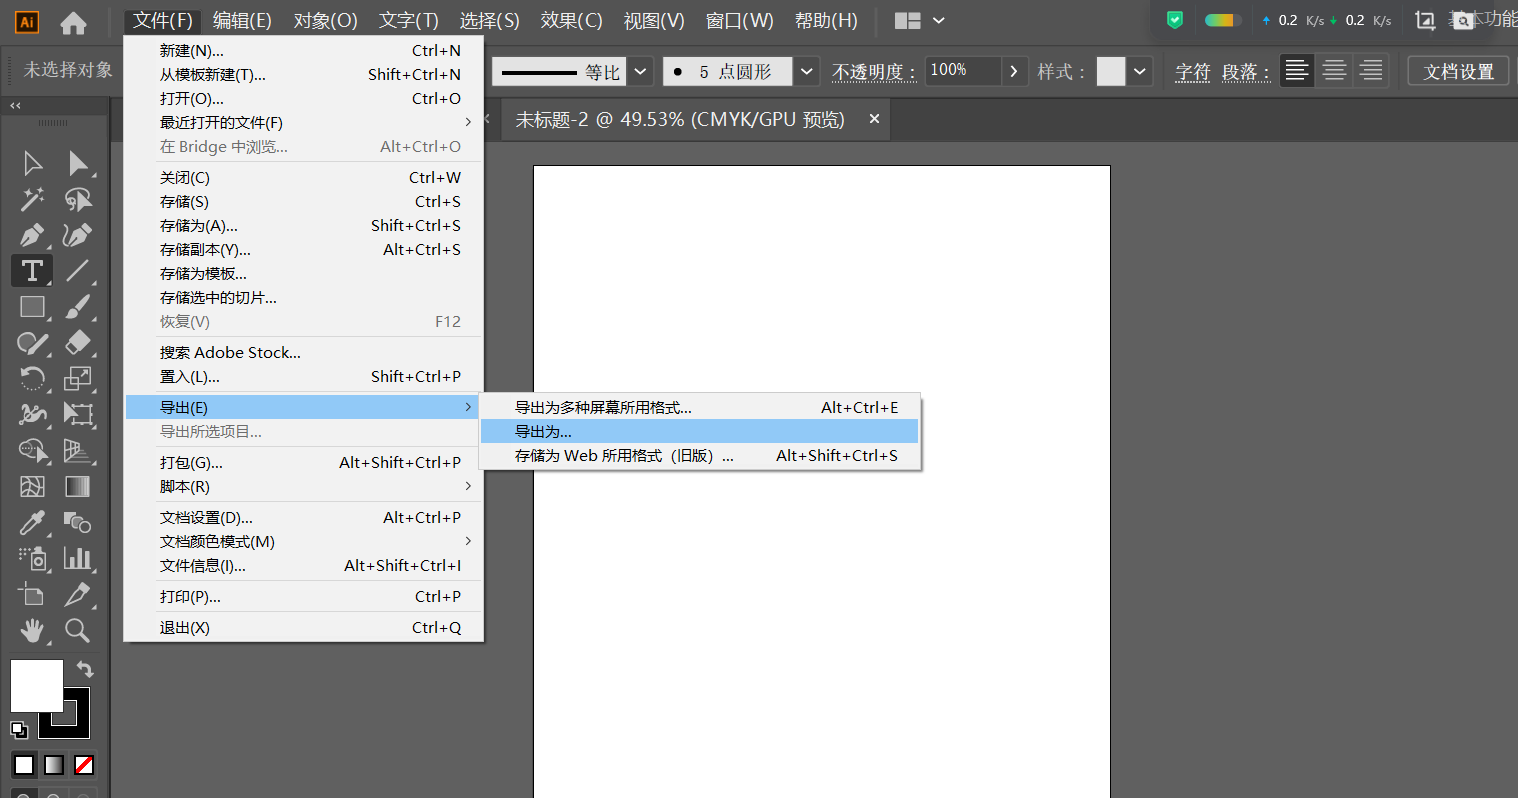This screenshot has height=798, width=1518.
Task: Open the 效果(C) menu
Action: pos(571,21)
